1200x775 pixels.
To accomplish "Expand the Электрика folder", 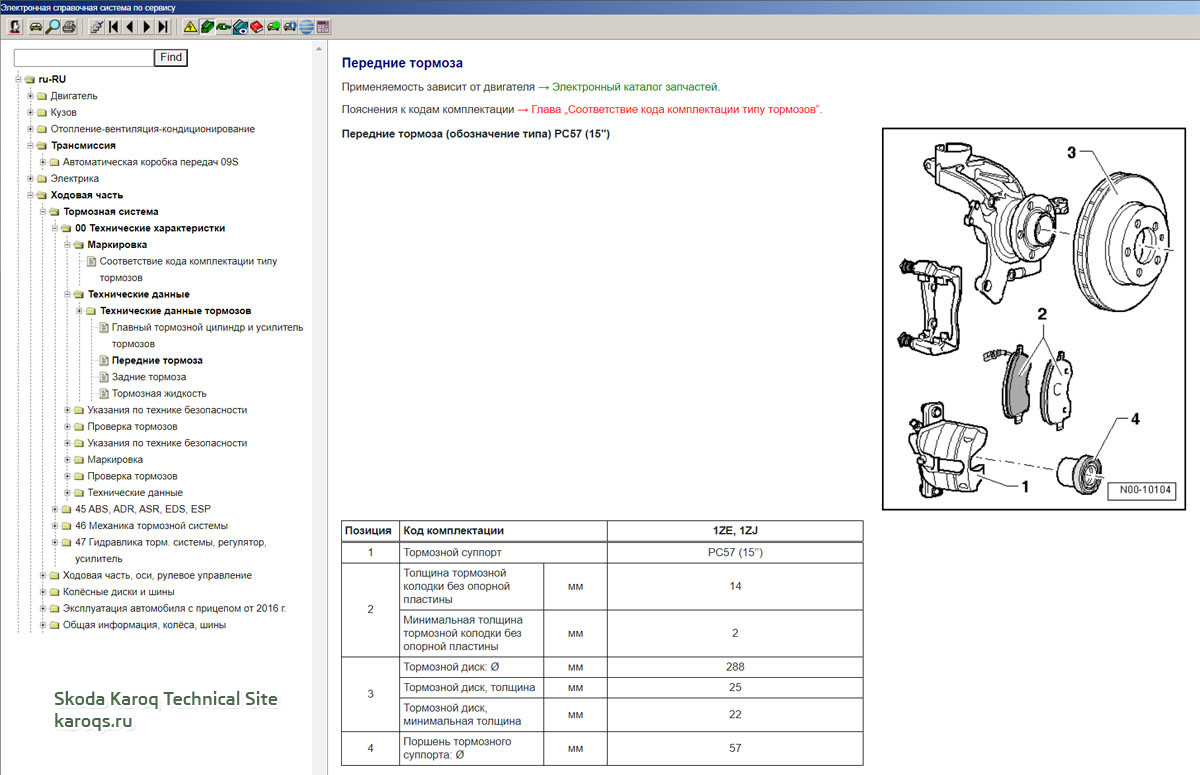I will [x=31, y=179].
